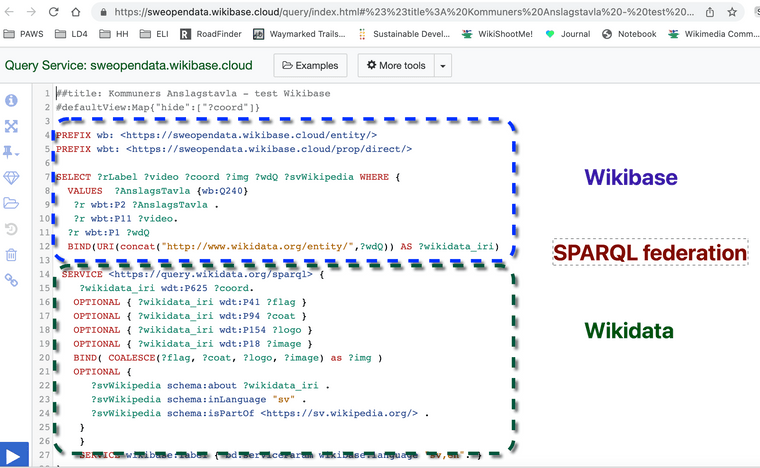Click the browser address bar URL
Image resolution: width=760 pixels, height=468 pixels.
click(400, 12)
